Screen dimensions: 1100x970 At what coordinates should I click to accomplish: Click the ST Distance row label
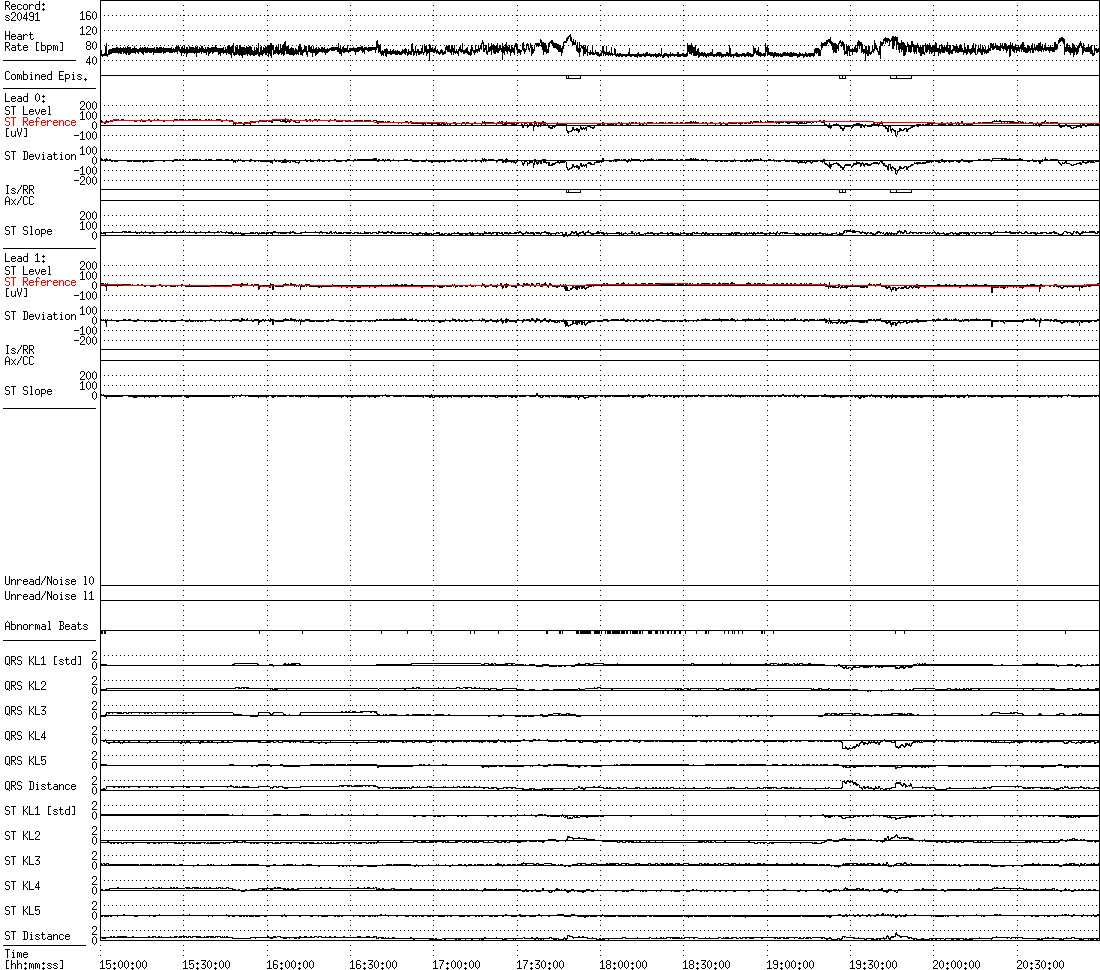coord(37,936)
